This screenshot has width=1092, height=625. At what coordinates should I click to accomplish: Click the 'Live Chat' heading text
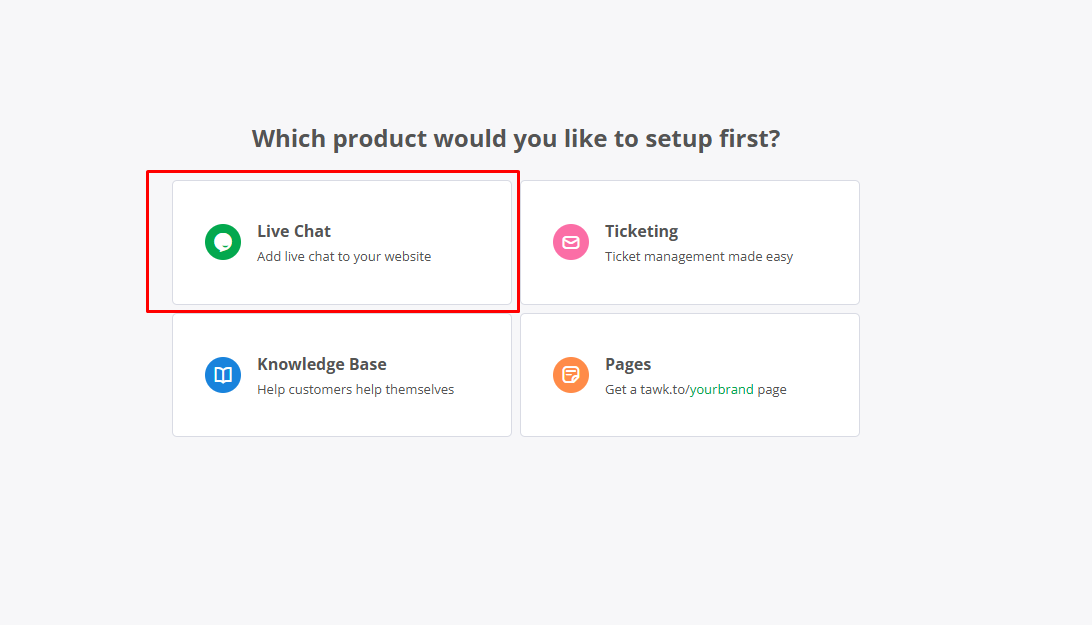pyautogui.click(x=294, y=231)
